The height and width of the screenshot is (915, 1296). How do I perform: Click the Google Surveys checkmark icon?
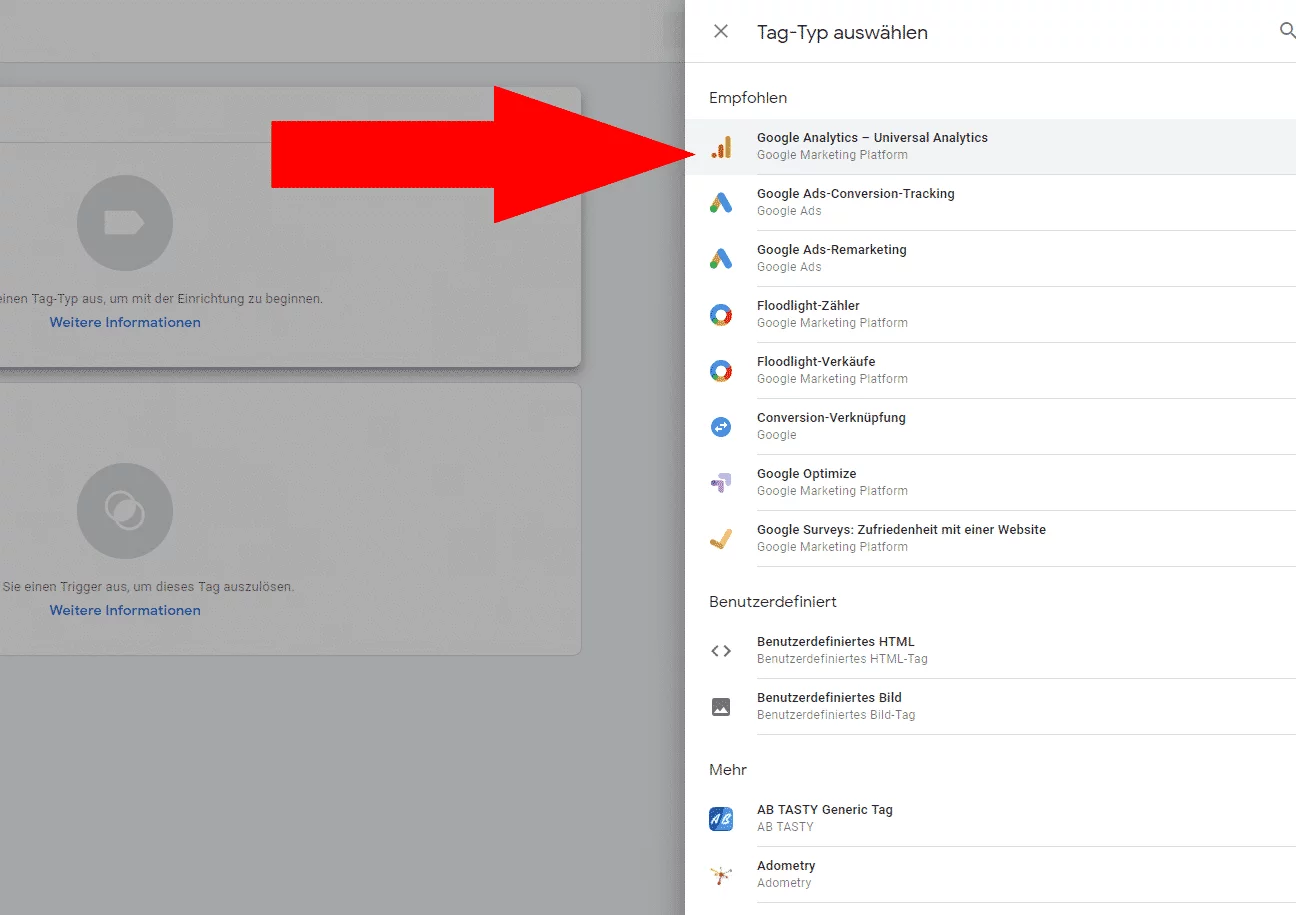coord(721,539)
